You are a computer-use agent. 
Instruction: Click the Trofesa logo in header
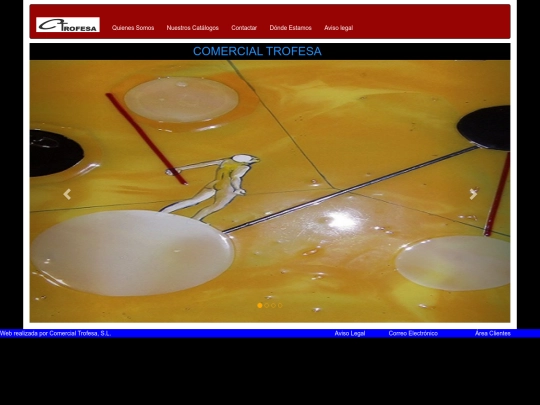click(68, 25)
